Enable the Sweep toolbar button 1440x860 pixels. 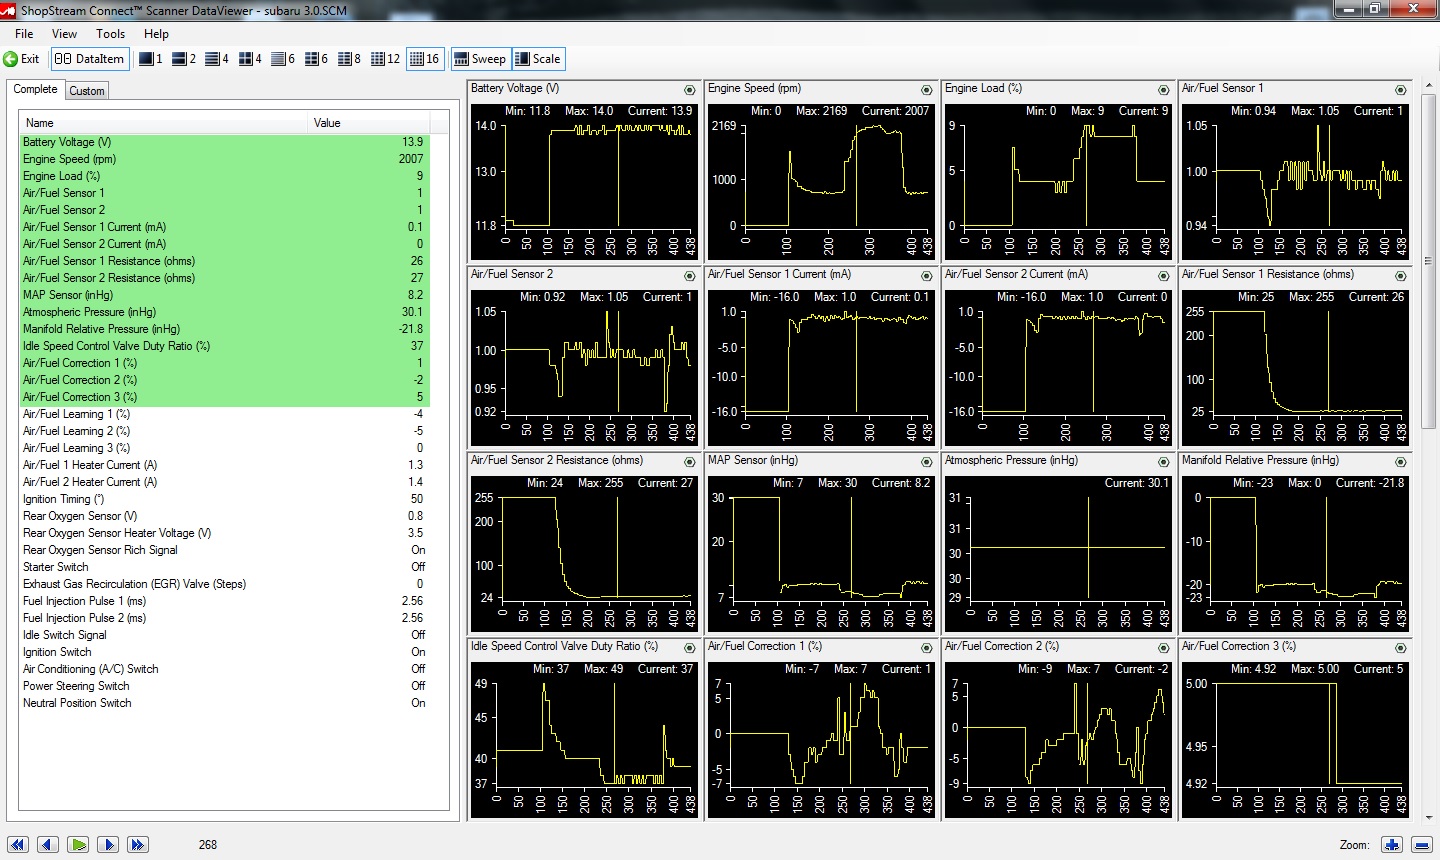(480, 59)
